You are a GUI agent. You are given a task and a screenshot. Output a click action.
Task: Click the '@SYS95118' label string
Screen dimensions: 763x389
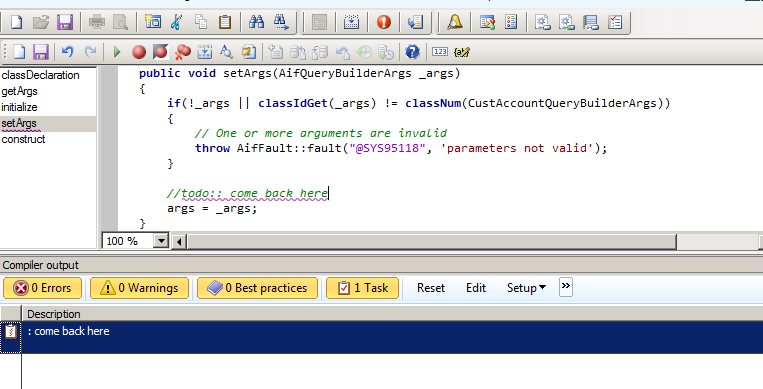coord(387,148)
